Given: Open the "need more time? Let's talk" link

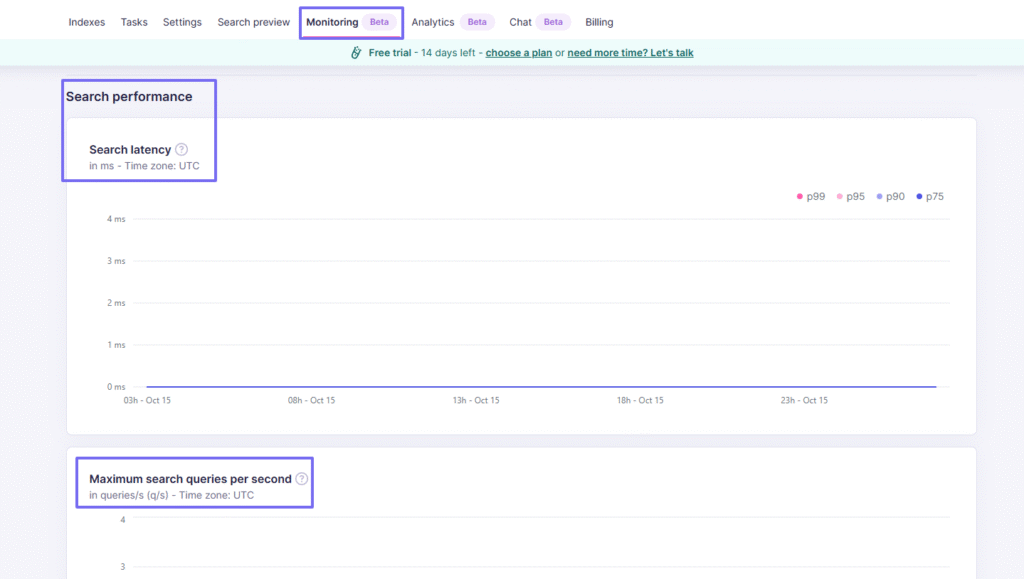Looking at the screenshot, I should [x=629, y=52].
